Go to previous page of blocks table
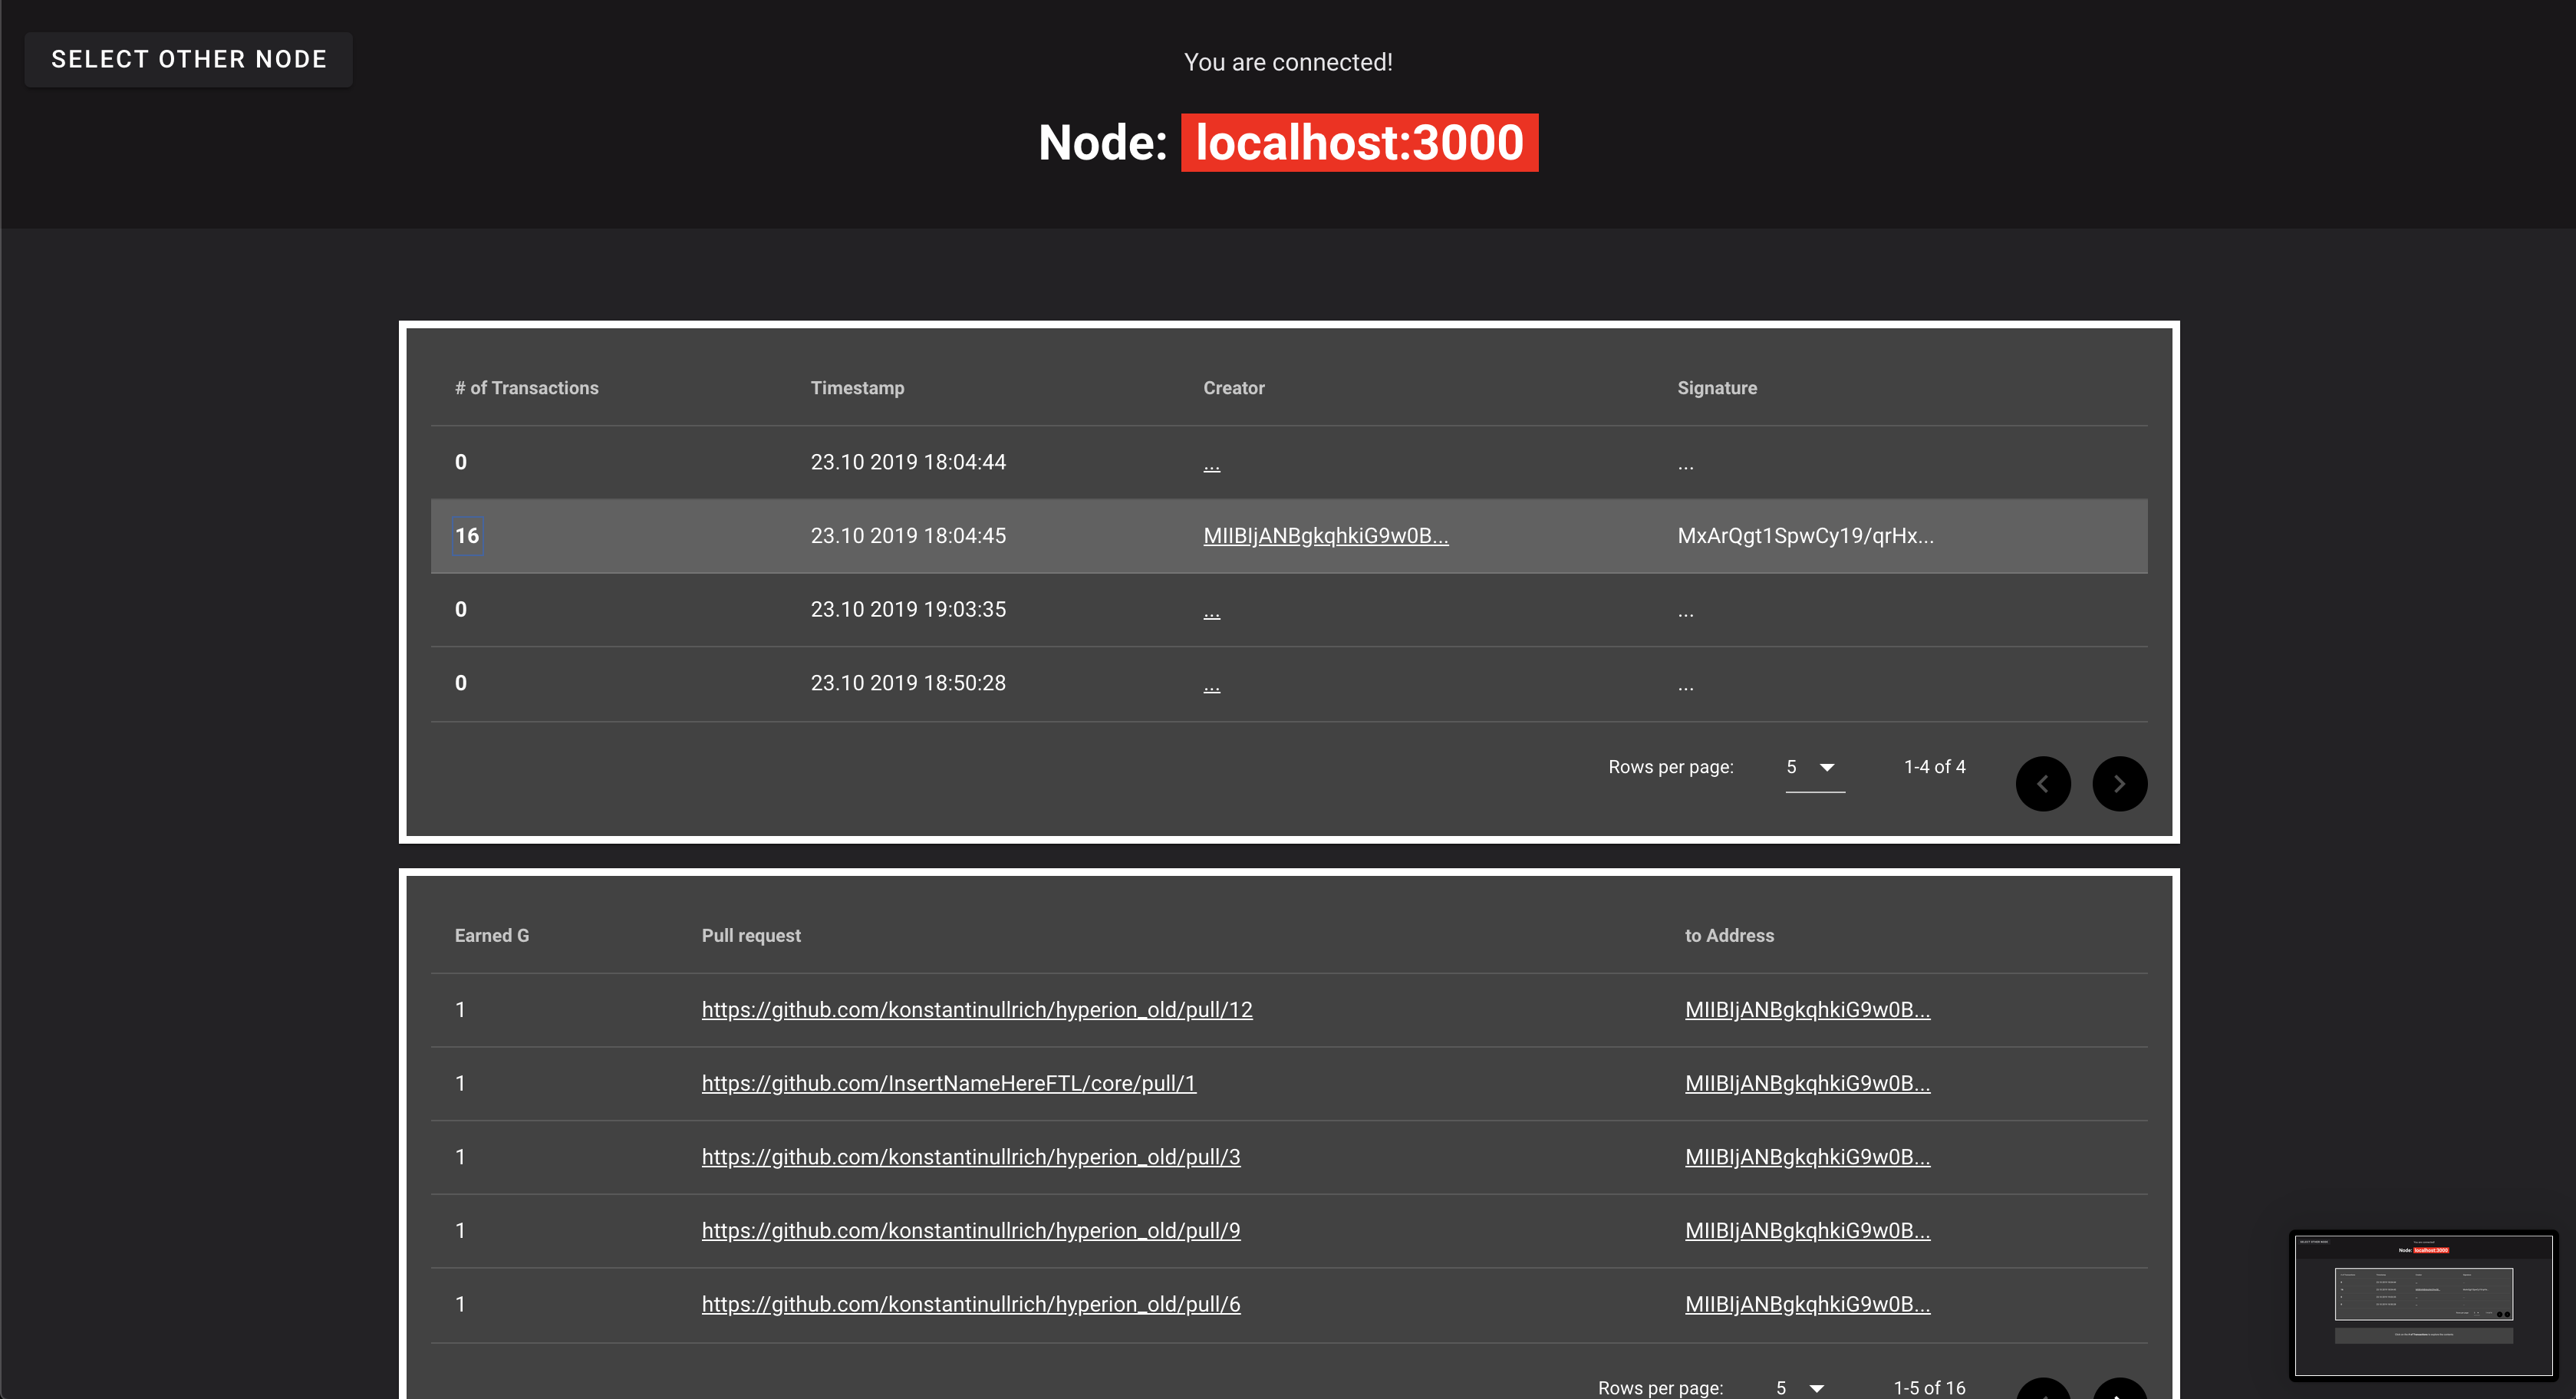This screenshot has width=2576, height=1399. (2042, 783)
